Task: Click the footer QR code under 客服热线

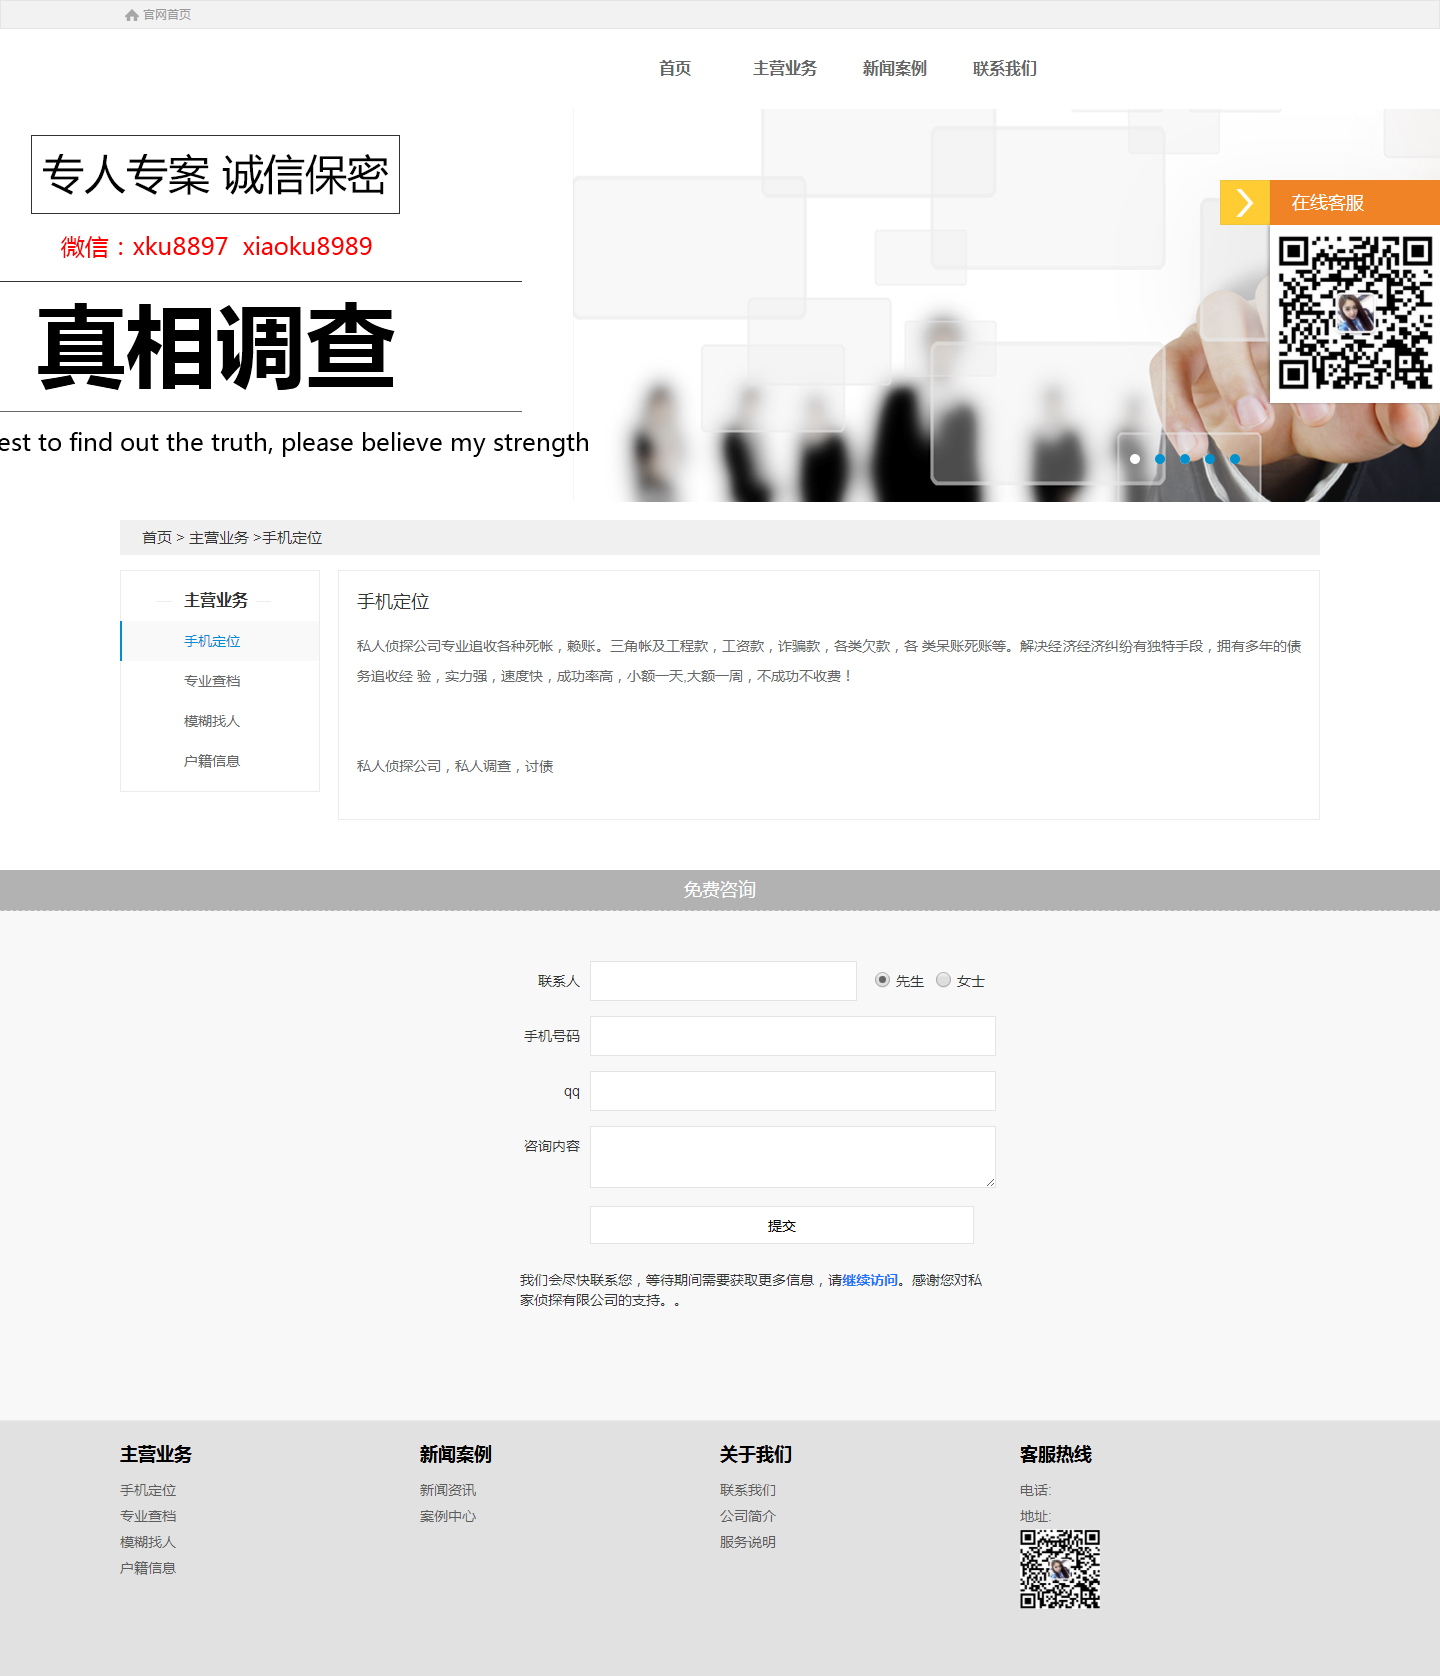Action: point(1059,1569)
